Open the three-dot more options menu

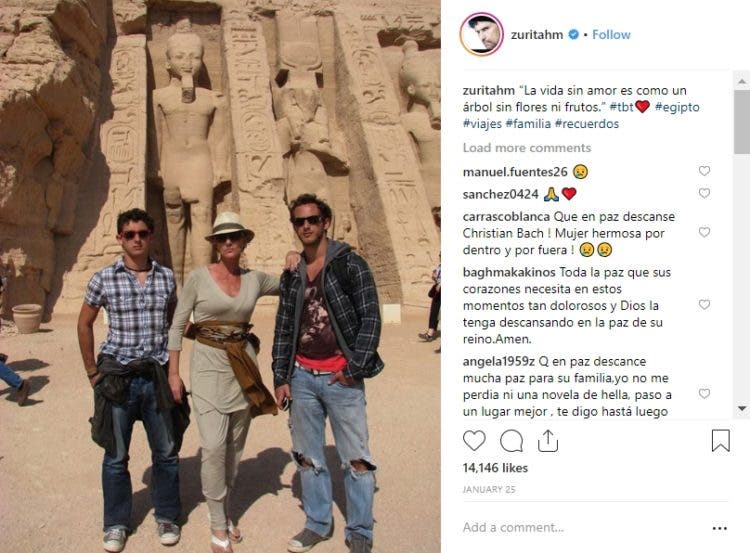pyautogui.click(x=719, y=528)
